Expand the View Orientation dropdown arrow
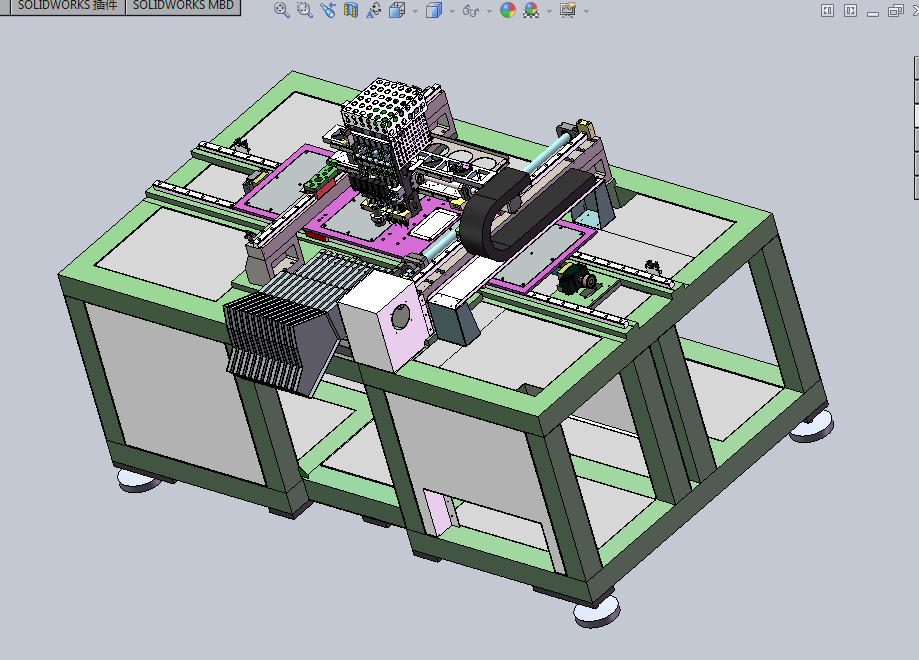This screenshot has width=919, height=660. 415,11
